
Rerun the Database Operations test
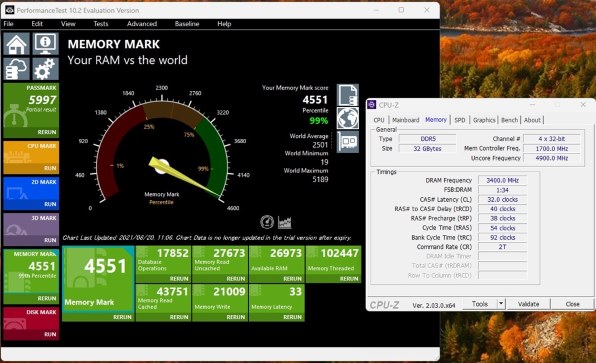click(179, 279)
